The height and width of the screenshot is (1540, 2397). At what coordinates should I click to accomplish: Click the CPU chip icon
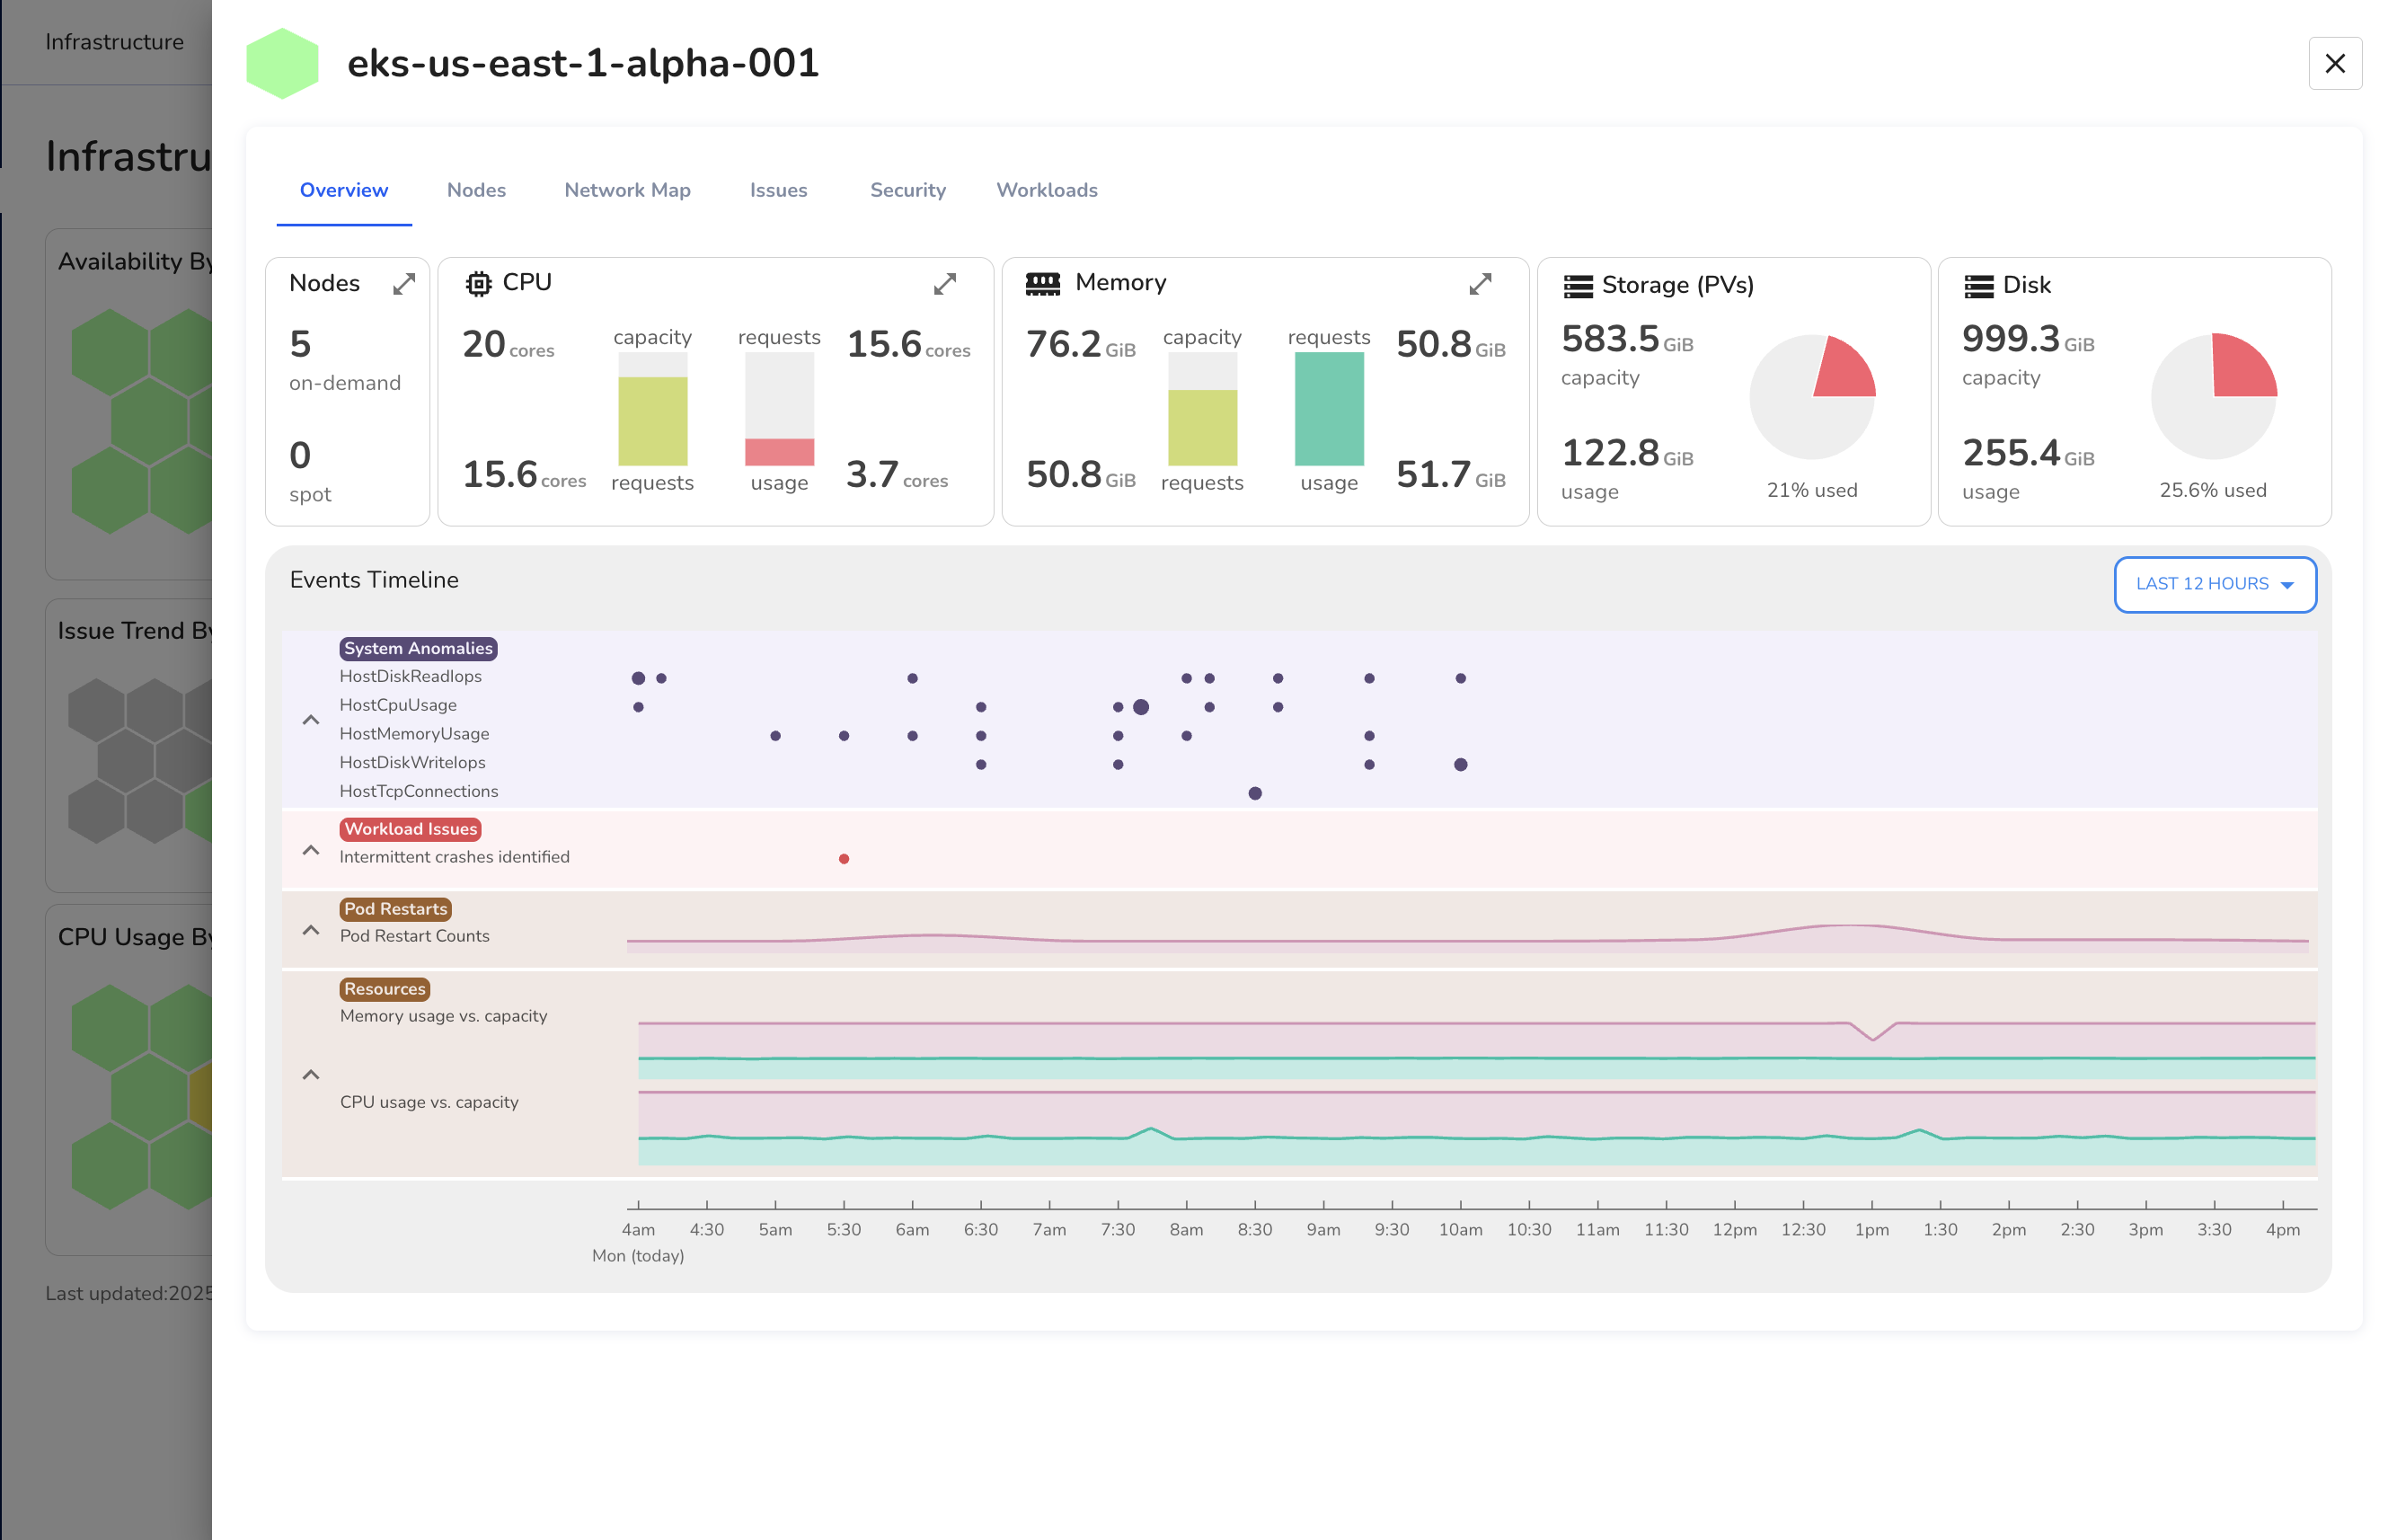point(478,284)
